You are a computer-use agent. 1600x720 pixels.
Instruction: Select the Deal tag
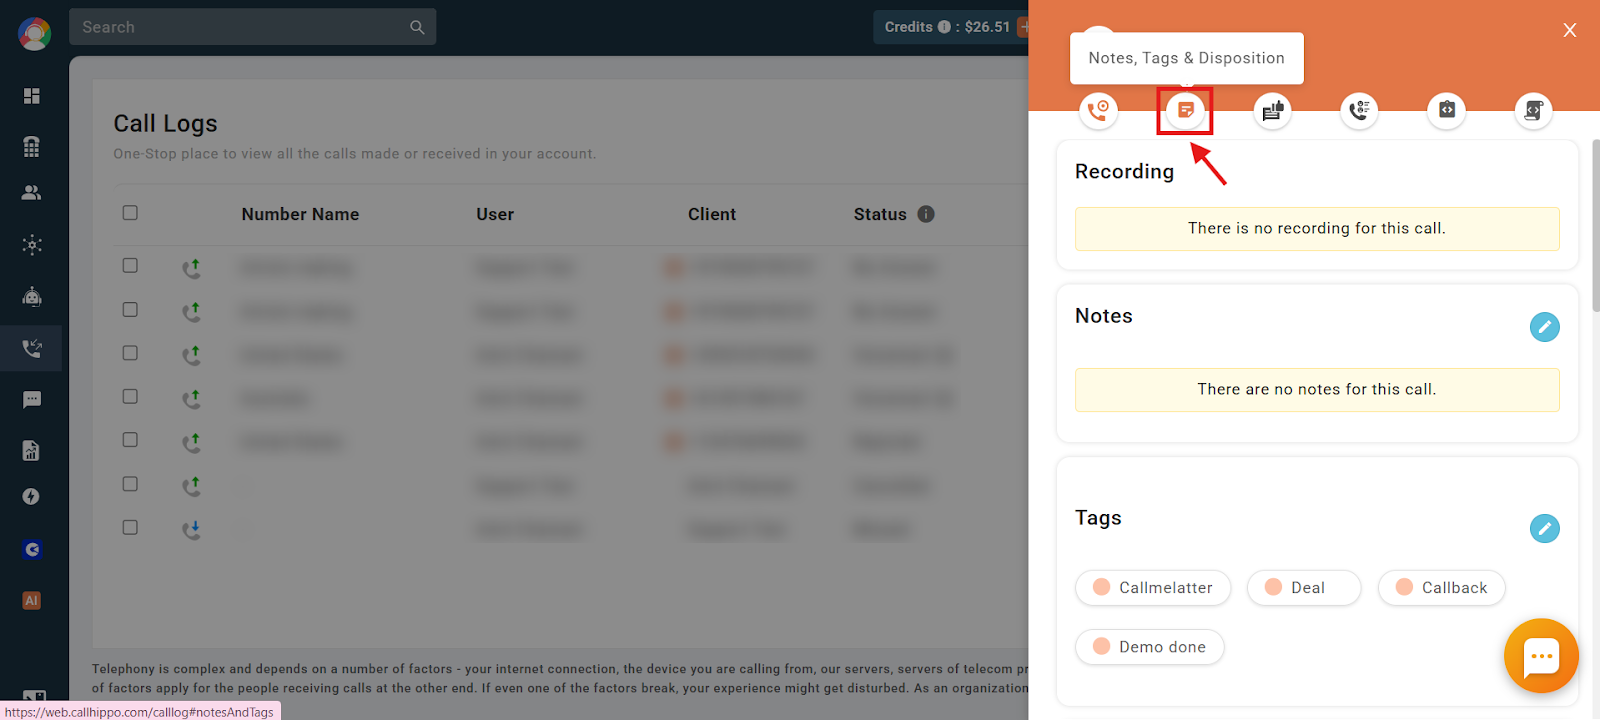(1304, 588)
